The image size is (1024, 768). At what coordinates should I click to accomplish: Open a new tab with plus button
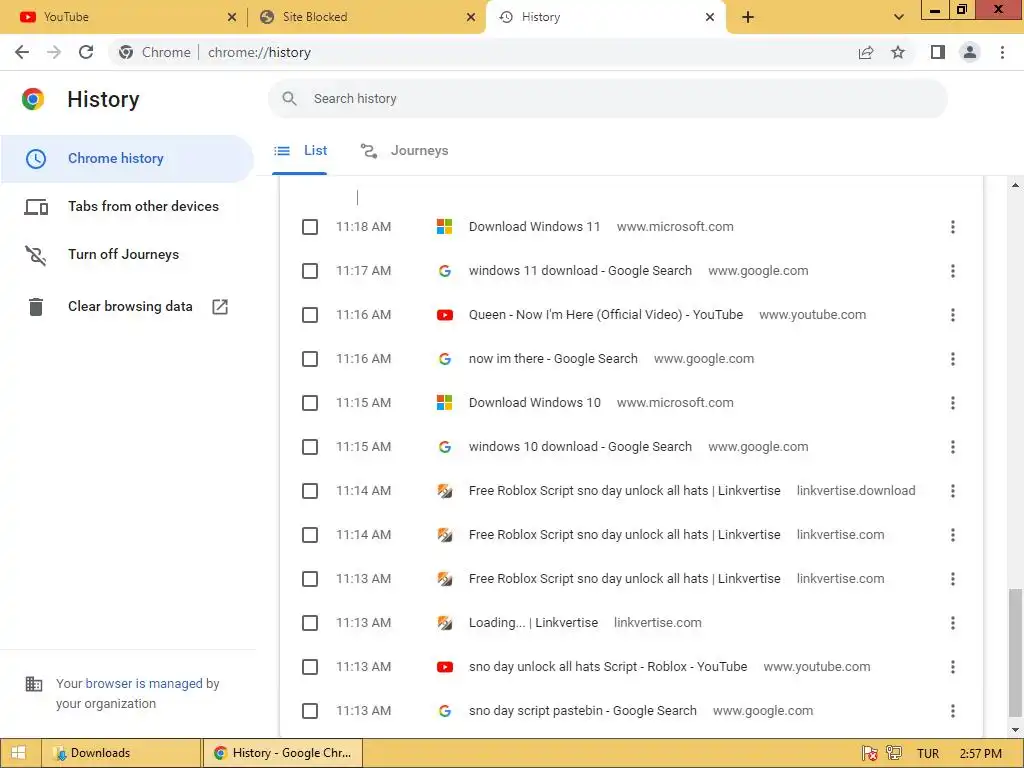click(748, 17)
